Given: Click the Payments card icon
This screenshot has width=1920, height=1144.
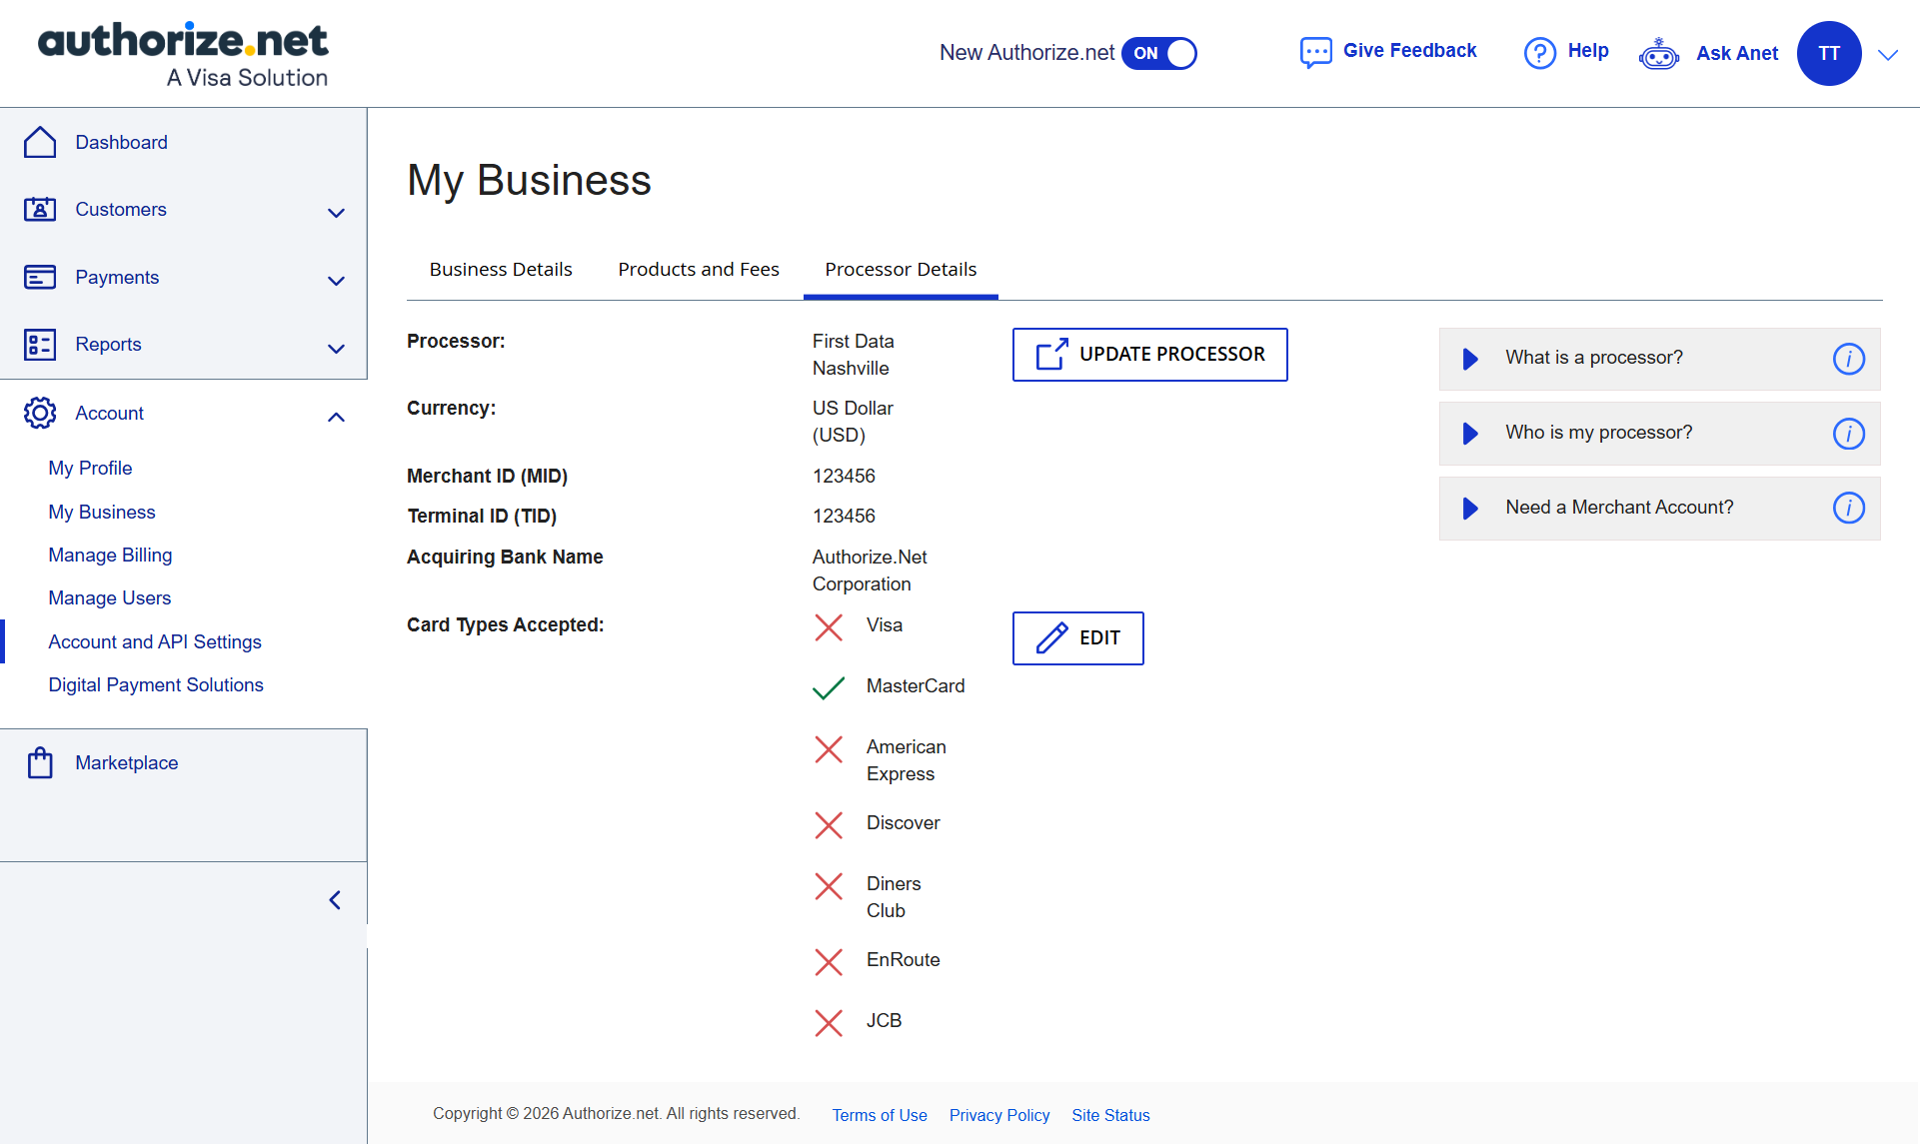Looking at the screenshot, I should pyautogui.click(x=40, y=277).
